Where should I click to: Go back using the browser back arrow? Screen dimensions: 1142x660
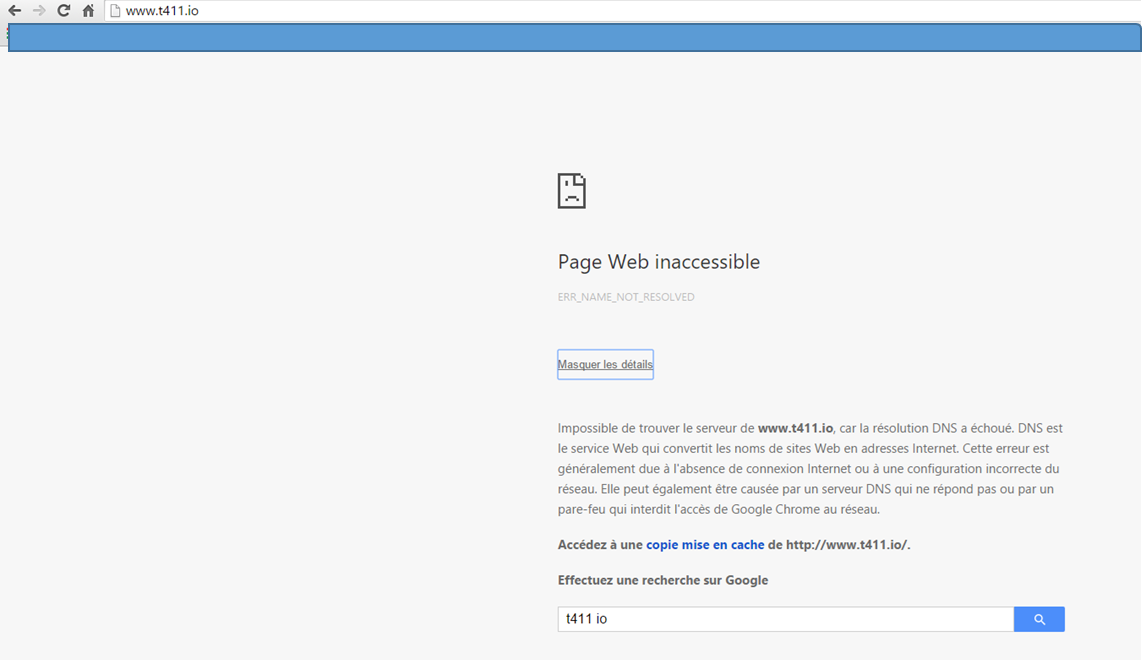(15, 11)
